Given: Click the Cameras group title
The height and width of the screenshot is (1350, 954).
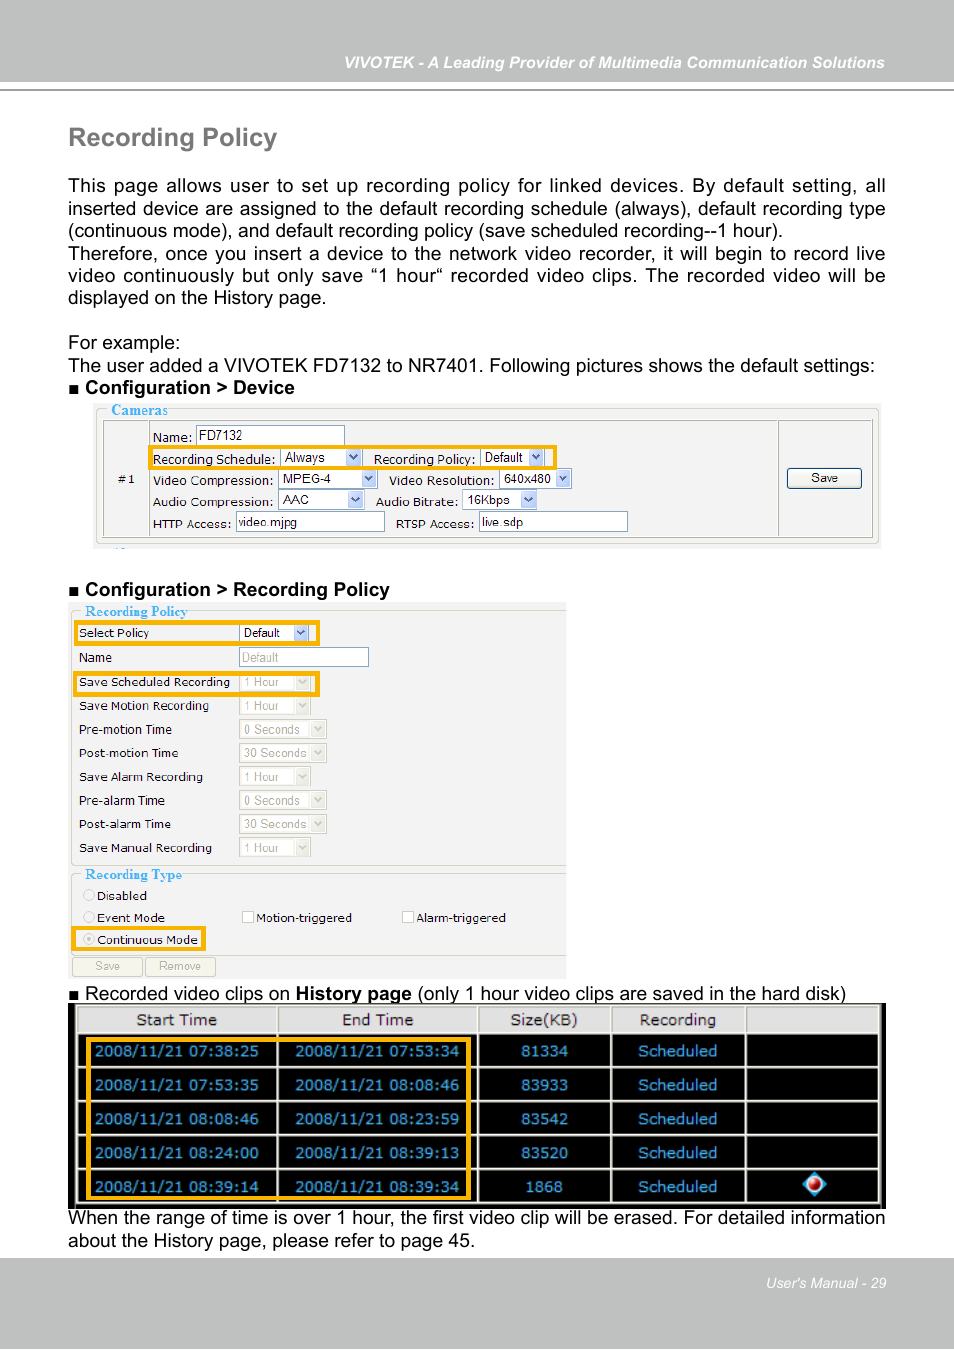Looking at the screenshot, I should coord(140,410).
